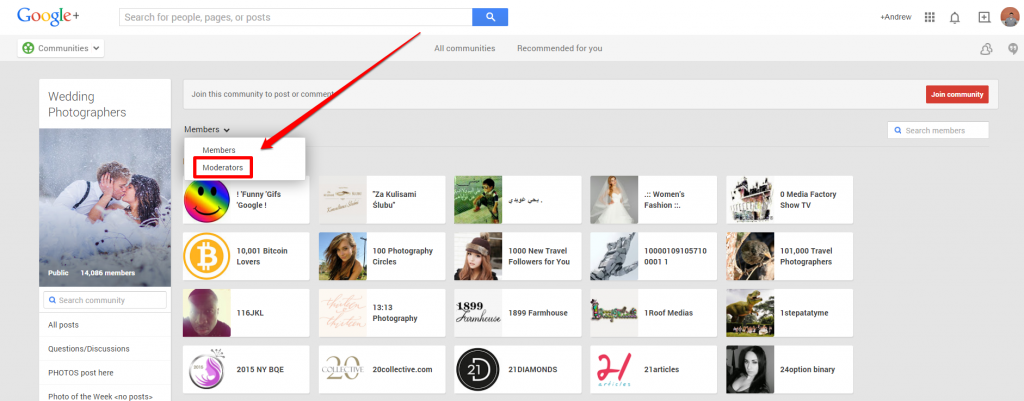Click the green Communities icon

point(28,48)
